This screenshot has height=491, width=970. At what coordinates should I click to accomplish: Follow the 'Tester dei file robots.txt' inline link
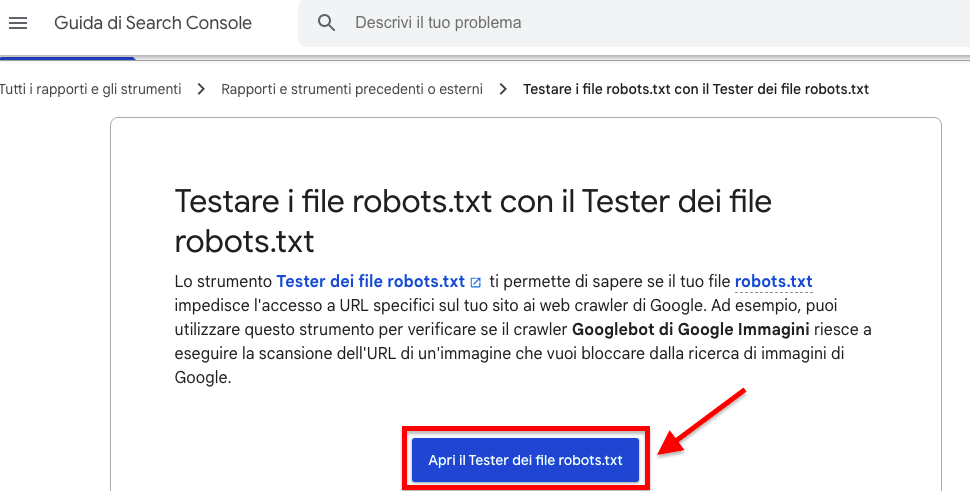pyautogui.click(x=370, y=281)
